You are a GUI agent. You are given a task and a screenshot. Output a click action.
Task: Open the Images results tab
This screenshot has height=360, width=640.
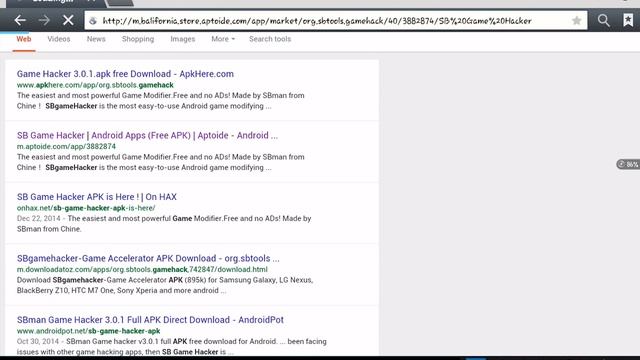pos(182,39)
